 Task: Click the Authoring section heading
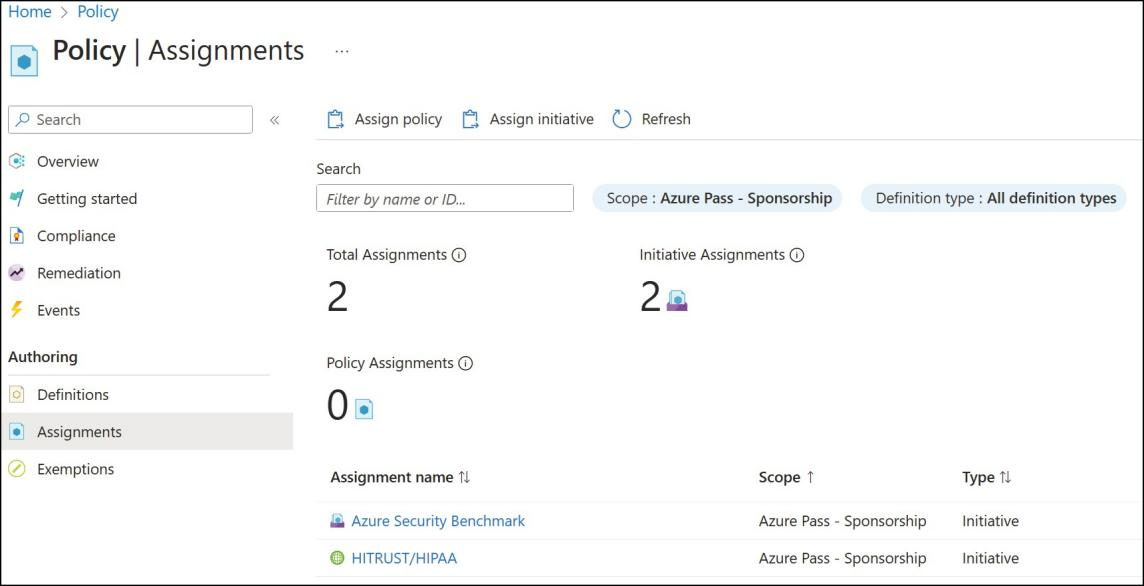(42, 357)
